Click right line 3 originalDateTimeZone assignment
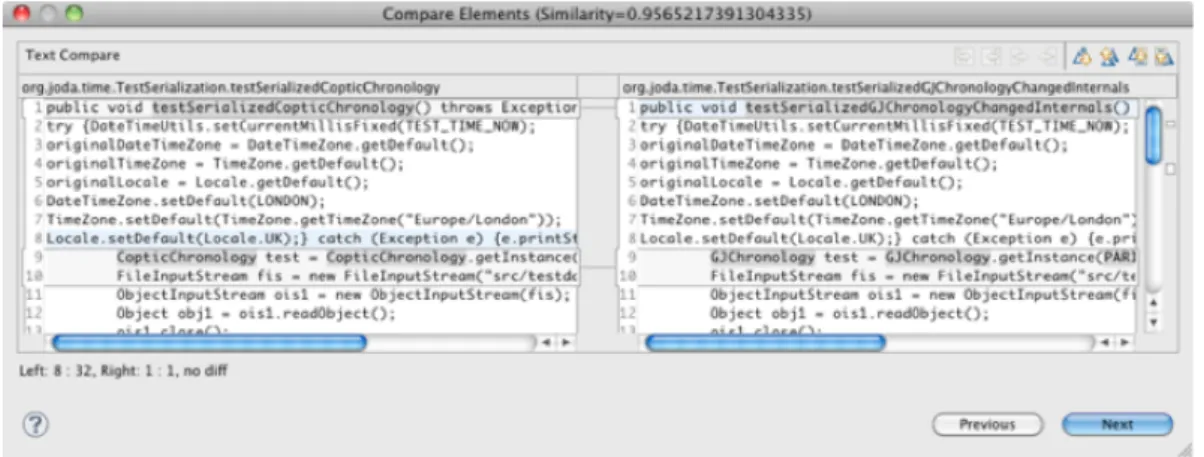The width and height of the screenshot is (1204, 457). [x=854, y=145]
